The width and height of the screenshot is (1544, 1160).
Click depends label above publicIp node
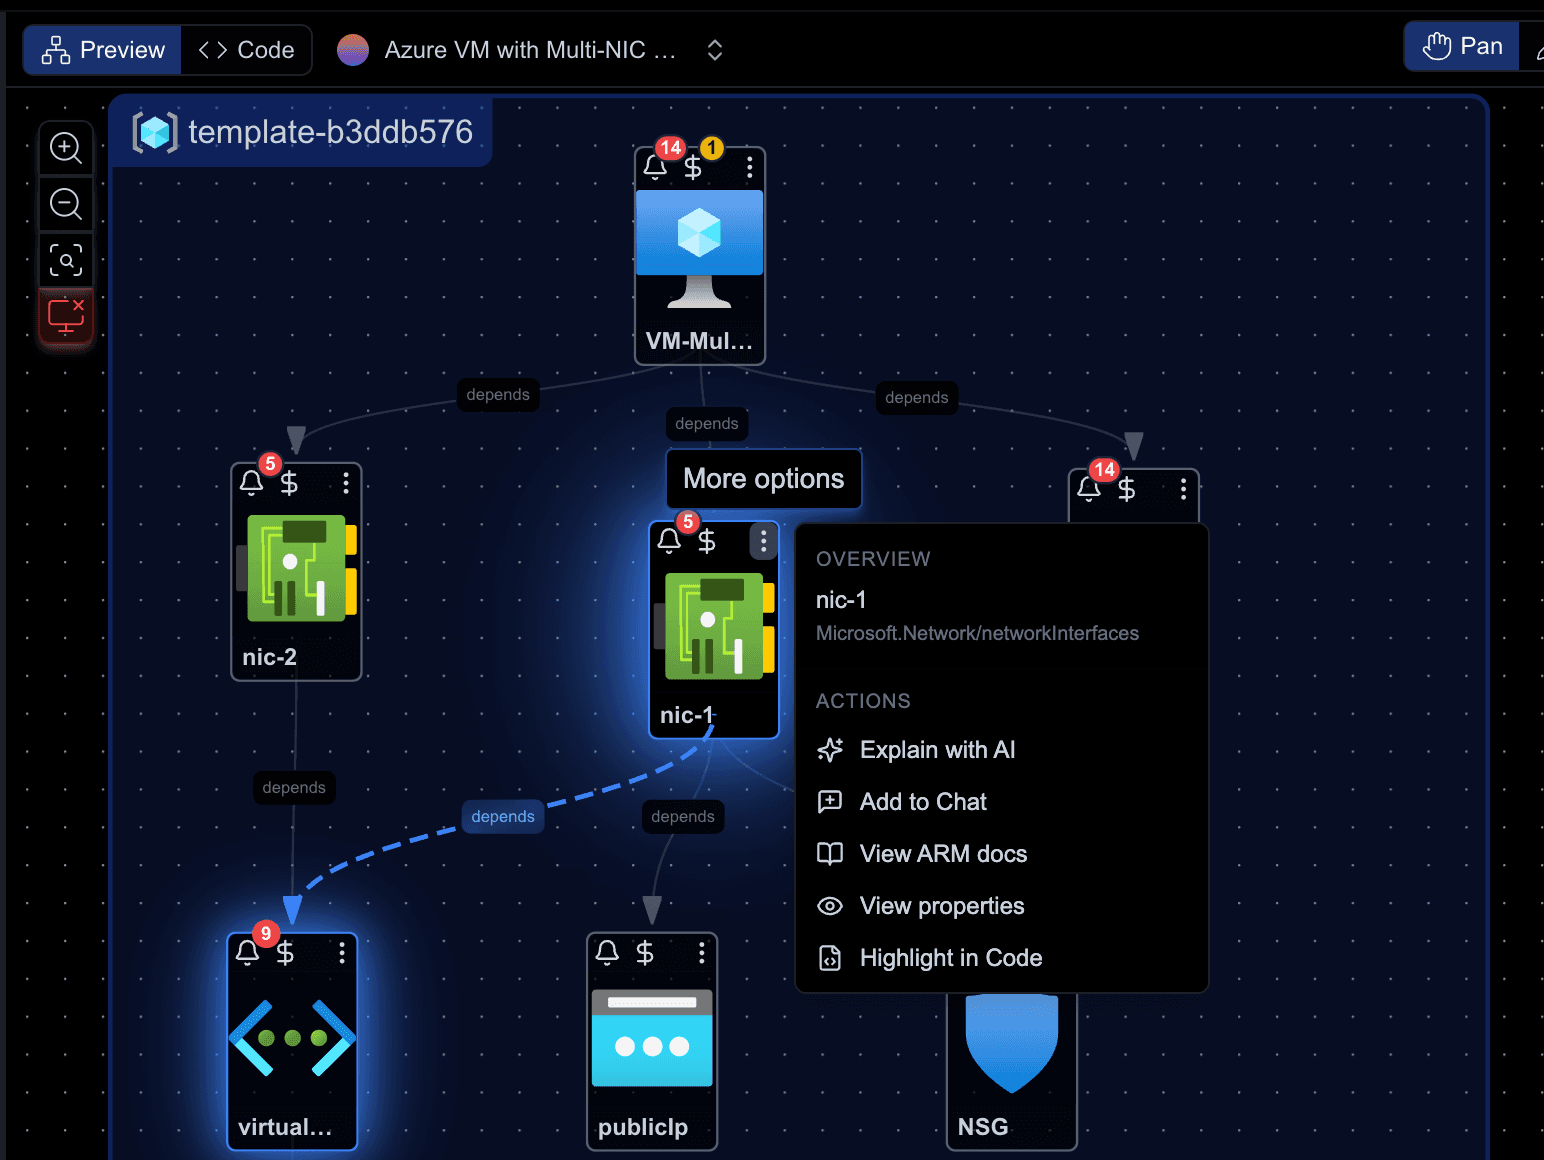pyautogui.click(x=683, y=817)
